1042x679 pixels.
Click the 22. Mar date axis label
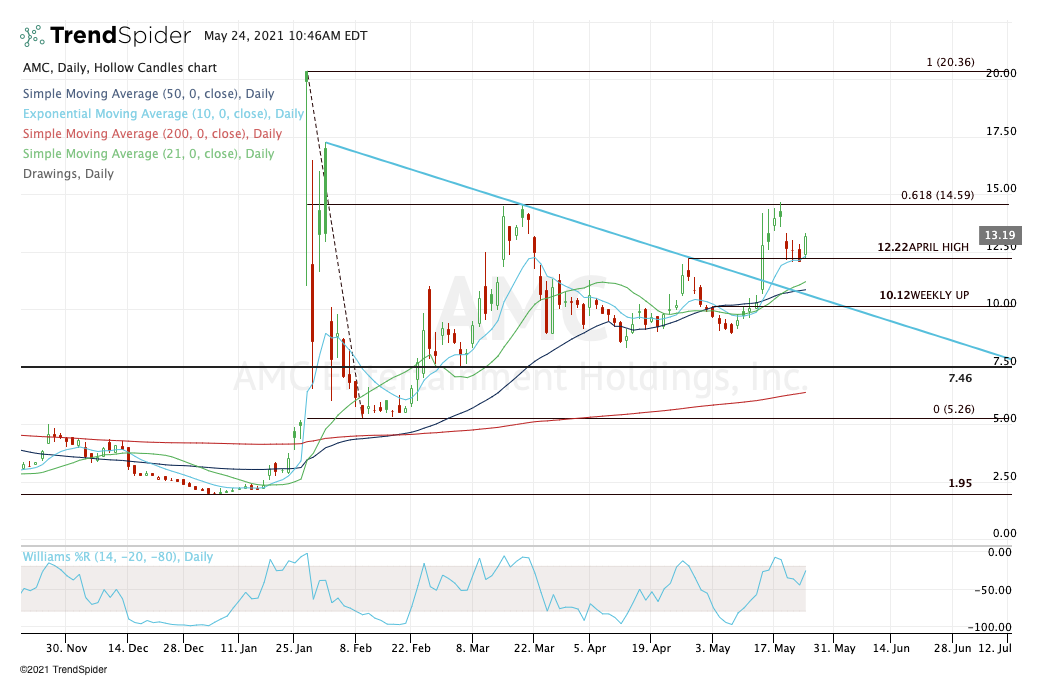click(x=533, y=648)
